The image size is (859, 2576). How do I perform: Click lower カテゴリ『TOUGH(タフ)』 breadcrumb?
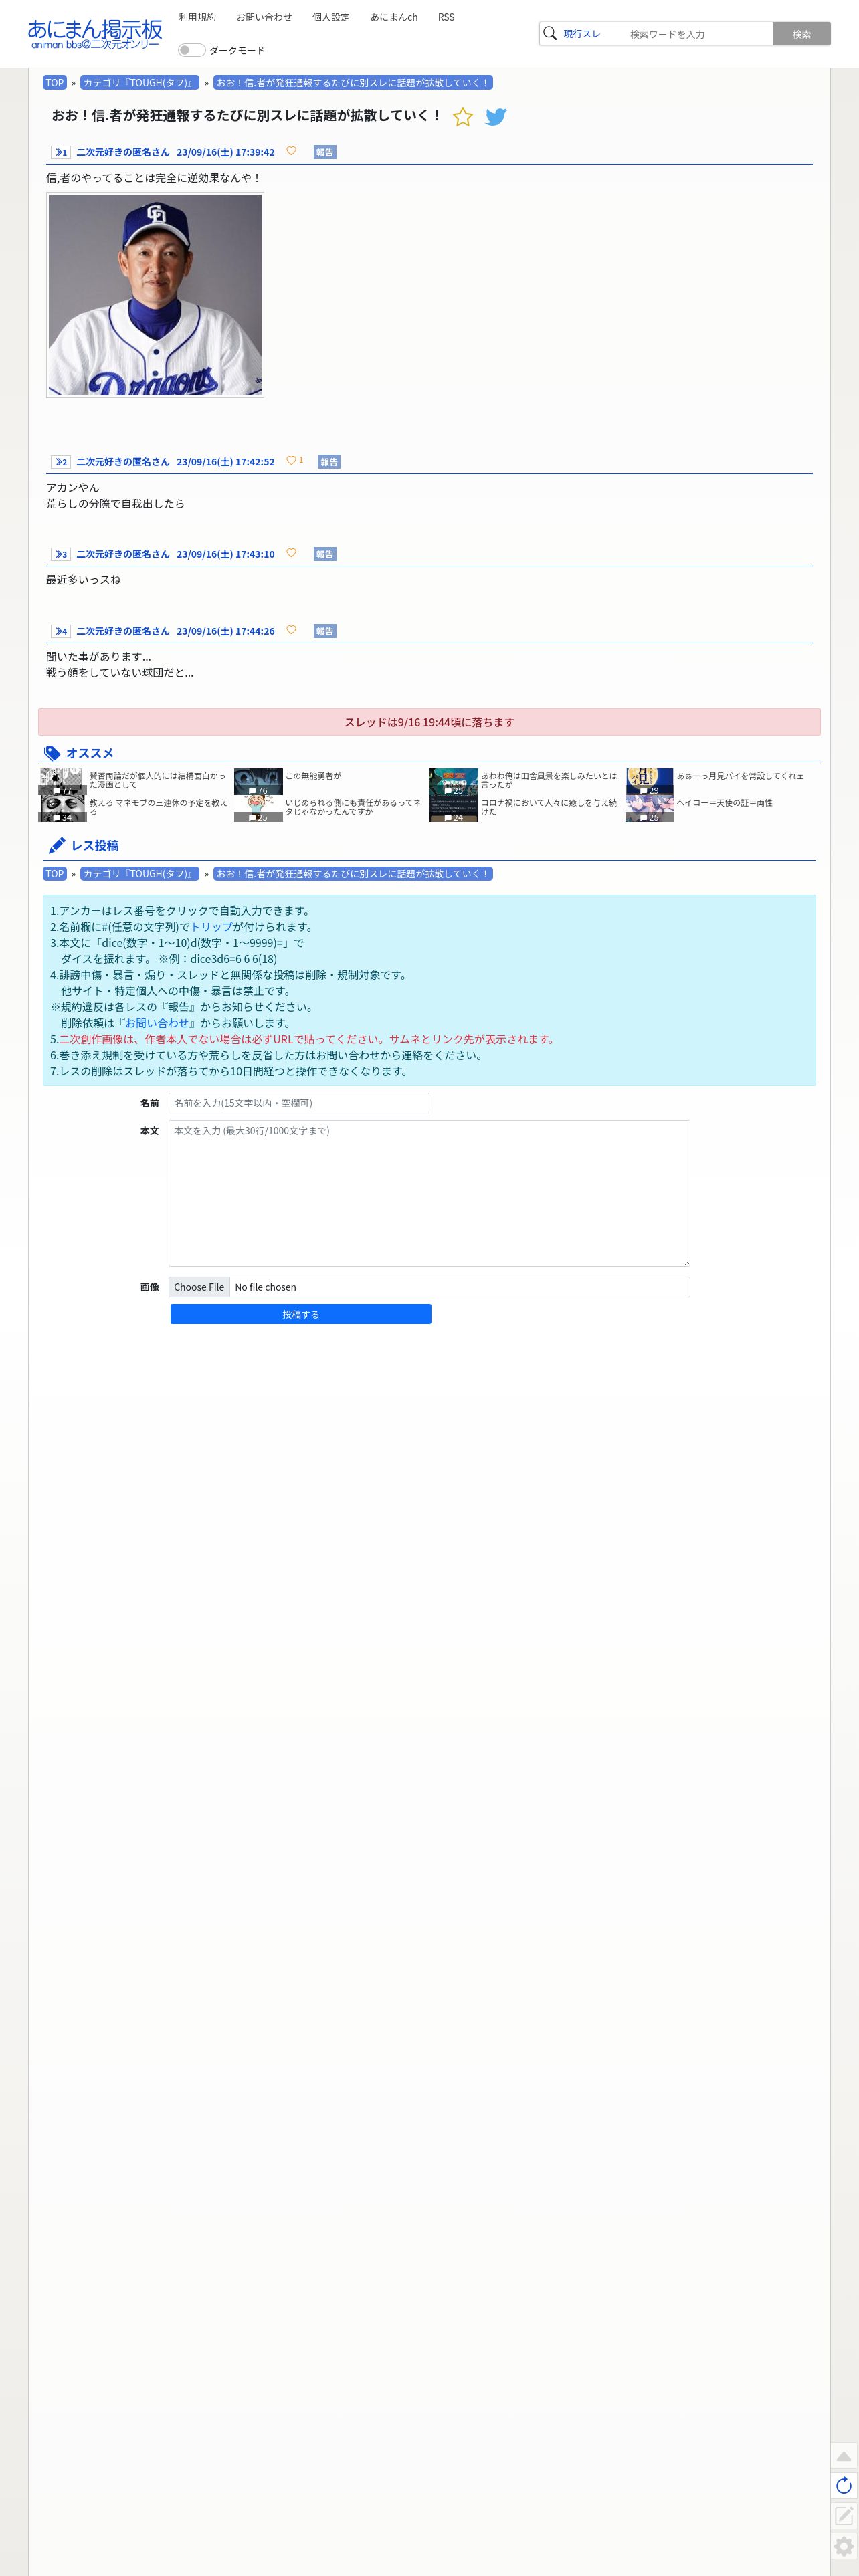[x=139, y=874]
